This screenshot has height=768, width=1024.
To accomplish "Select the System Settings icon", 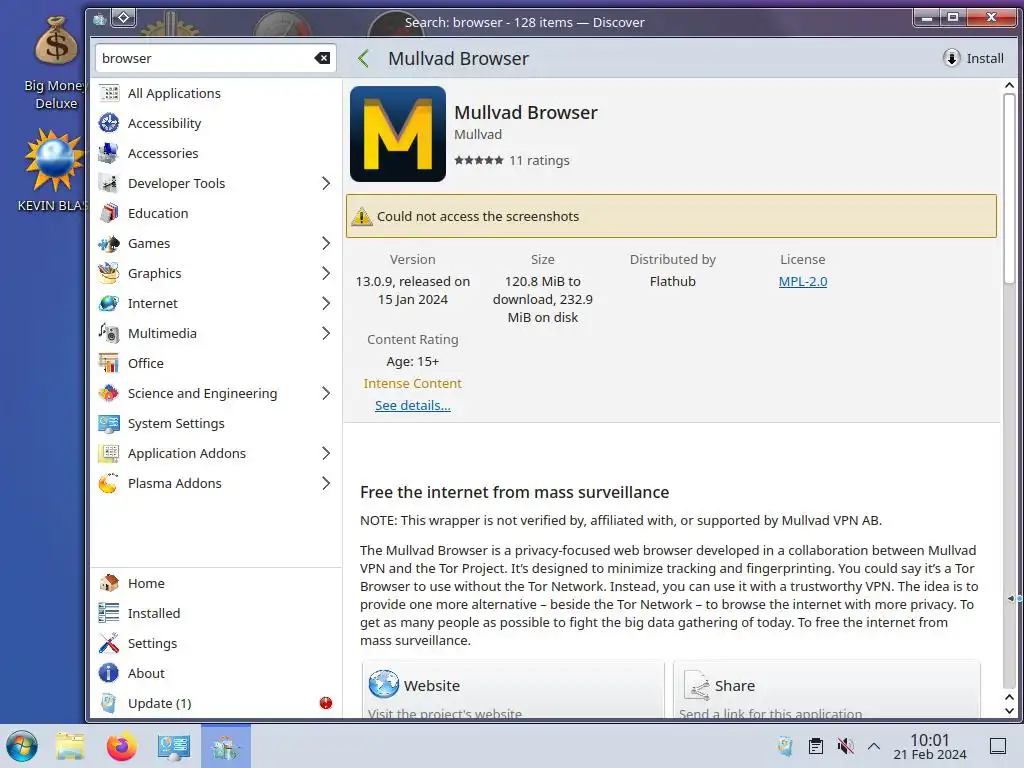I will (x=109, y=424).
